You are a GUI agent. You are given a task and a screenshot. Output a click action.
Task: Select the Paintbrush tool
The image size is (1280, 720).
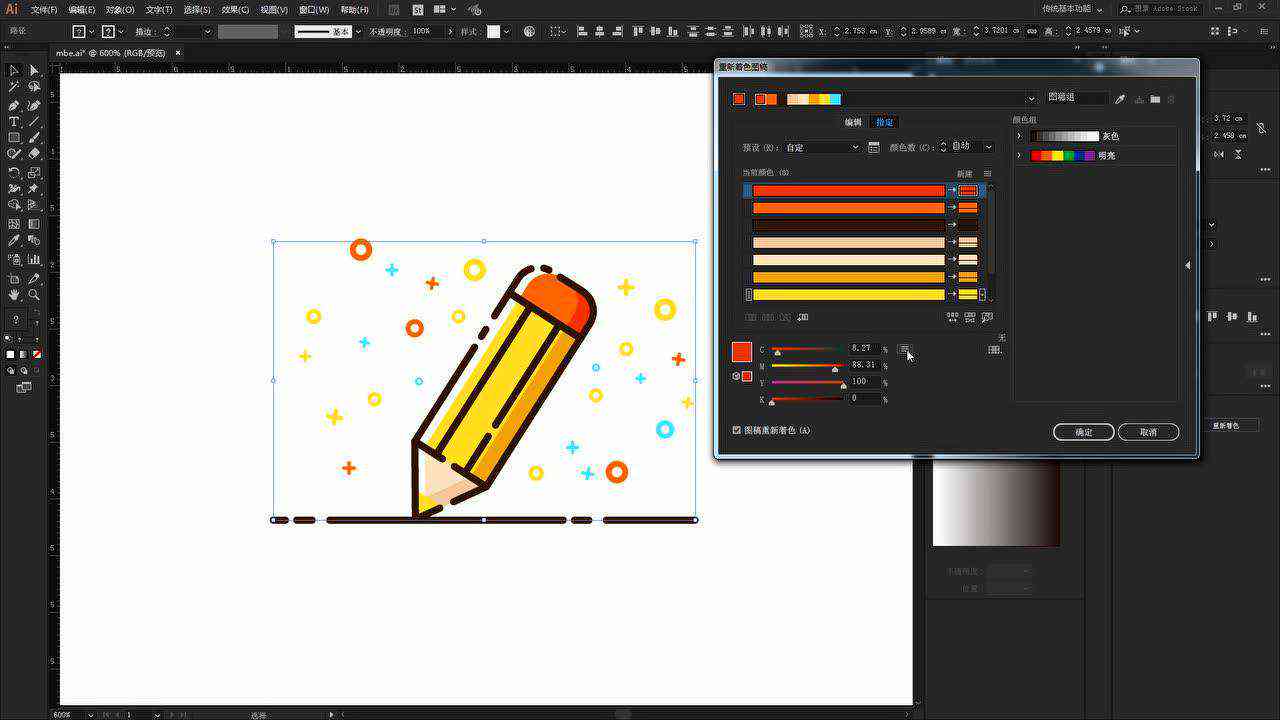[x=34, y=138]
